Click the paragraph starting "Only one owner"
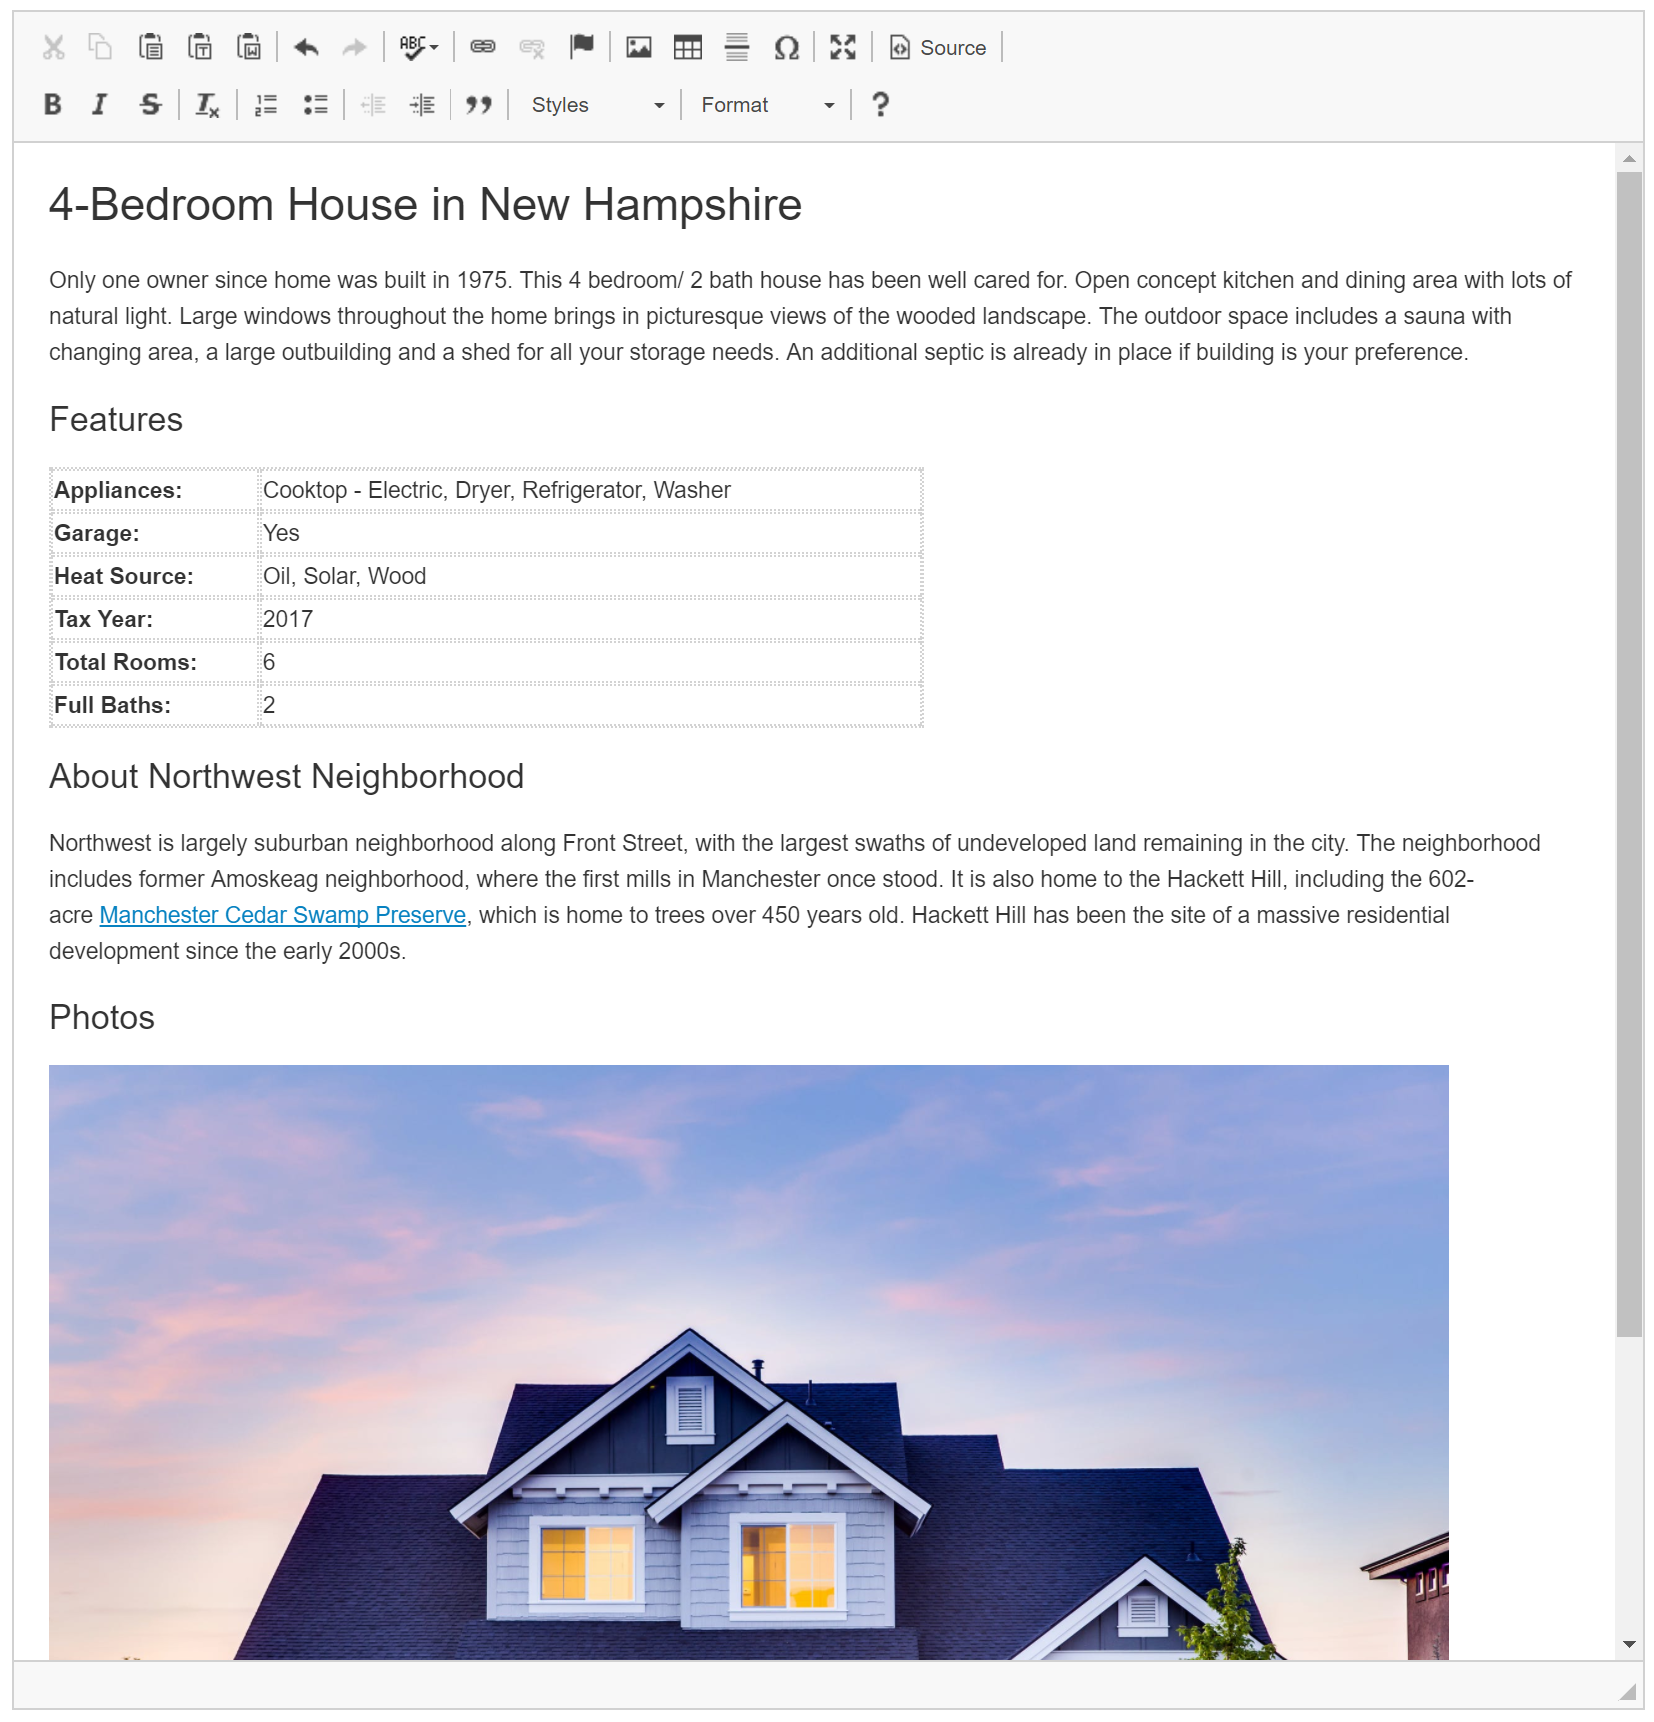This screenshot has width=1654, height=1722. [810, 316]
